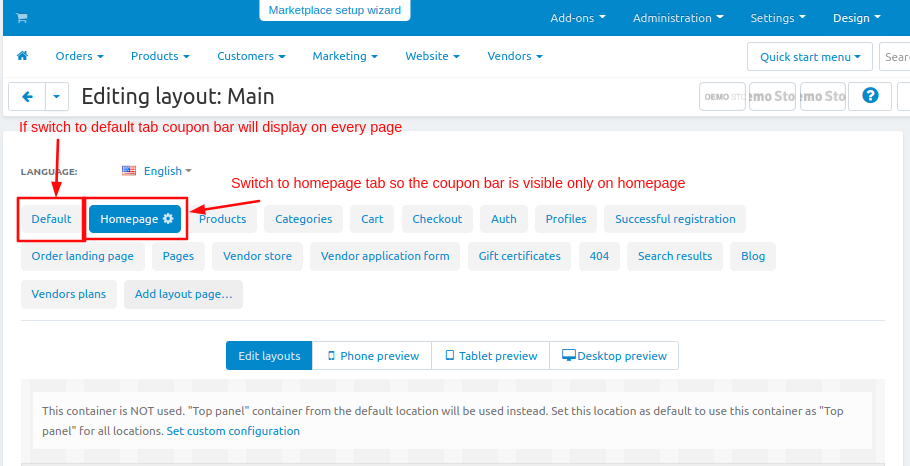The image size is (910, 466).
Task: Switch to Phone preview
Action: pyautogui.click(x=372, y=356)
